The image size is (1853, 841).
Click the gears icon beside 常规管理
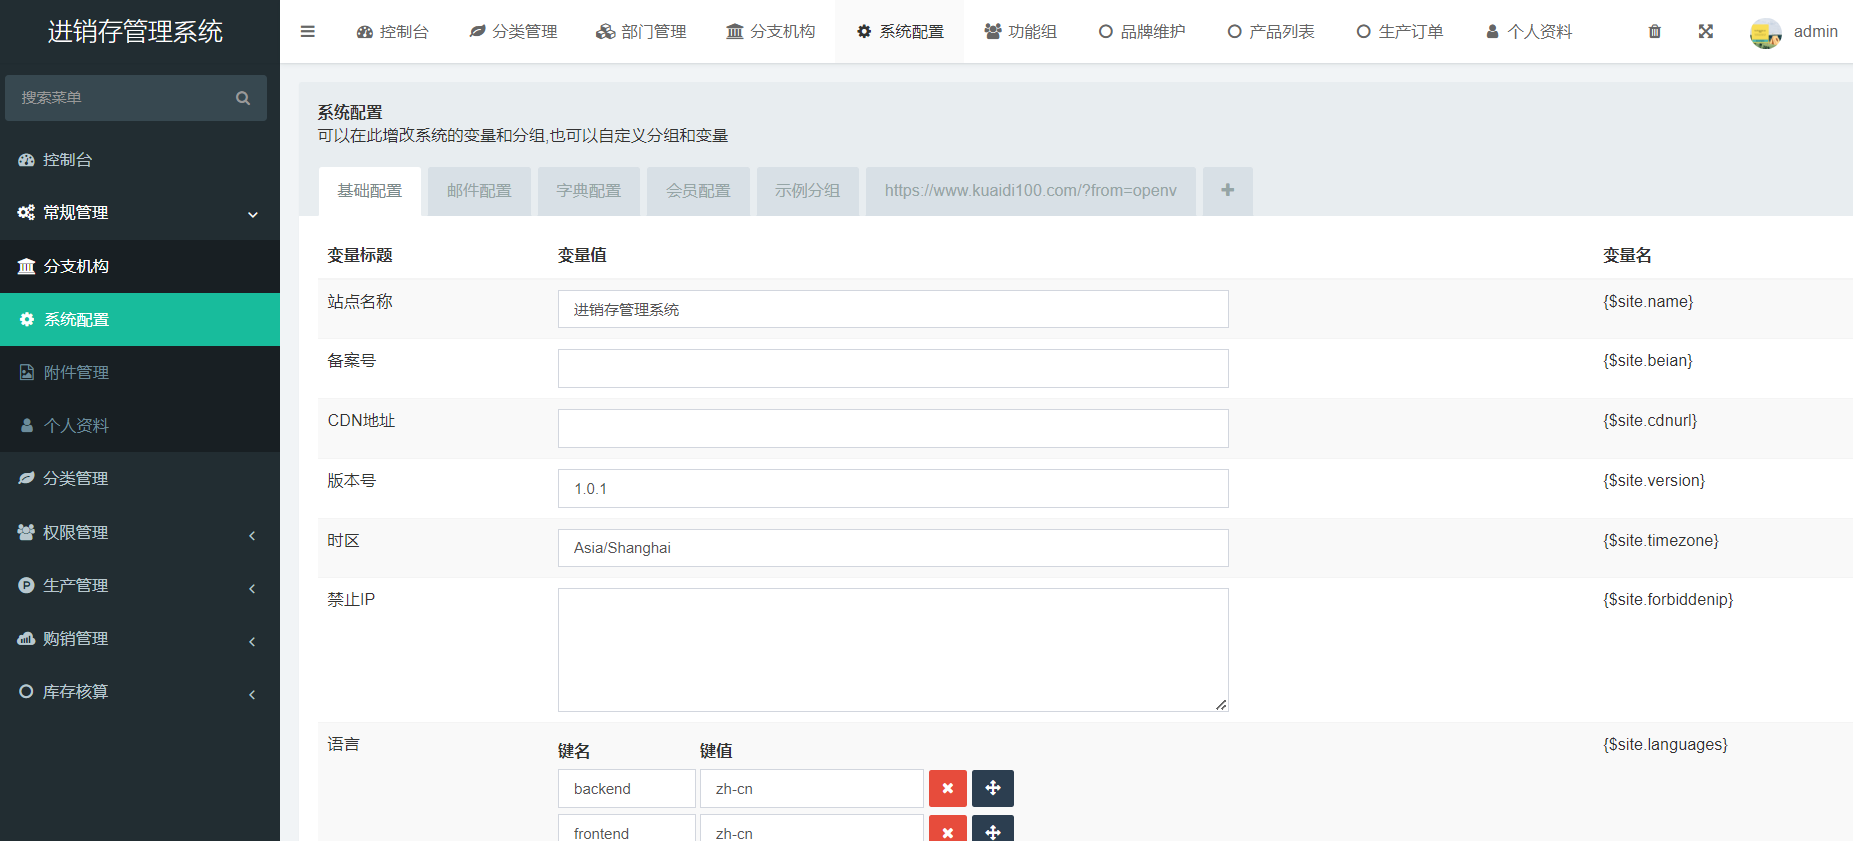click(26, 213)
